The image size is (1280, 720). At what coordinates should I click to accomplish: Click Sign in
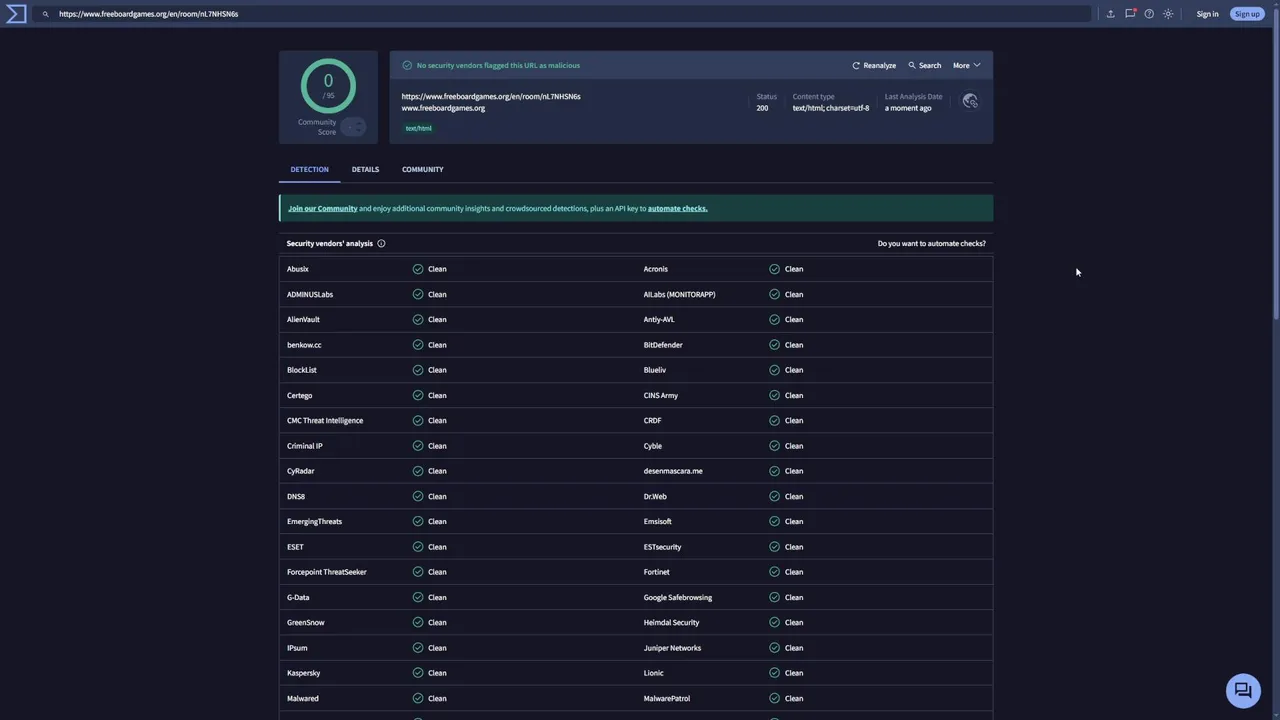(x=1207, y=14)
